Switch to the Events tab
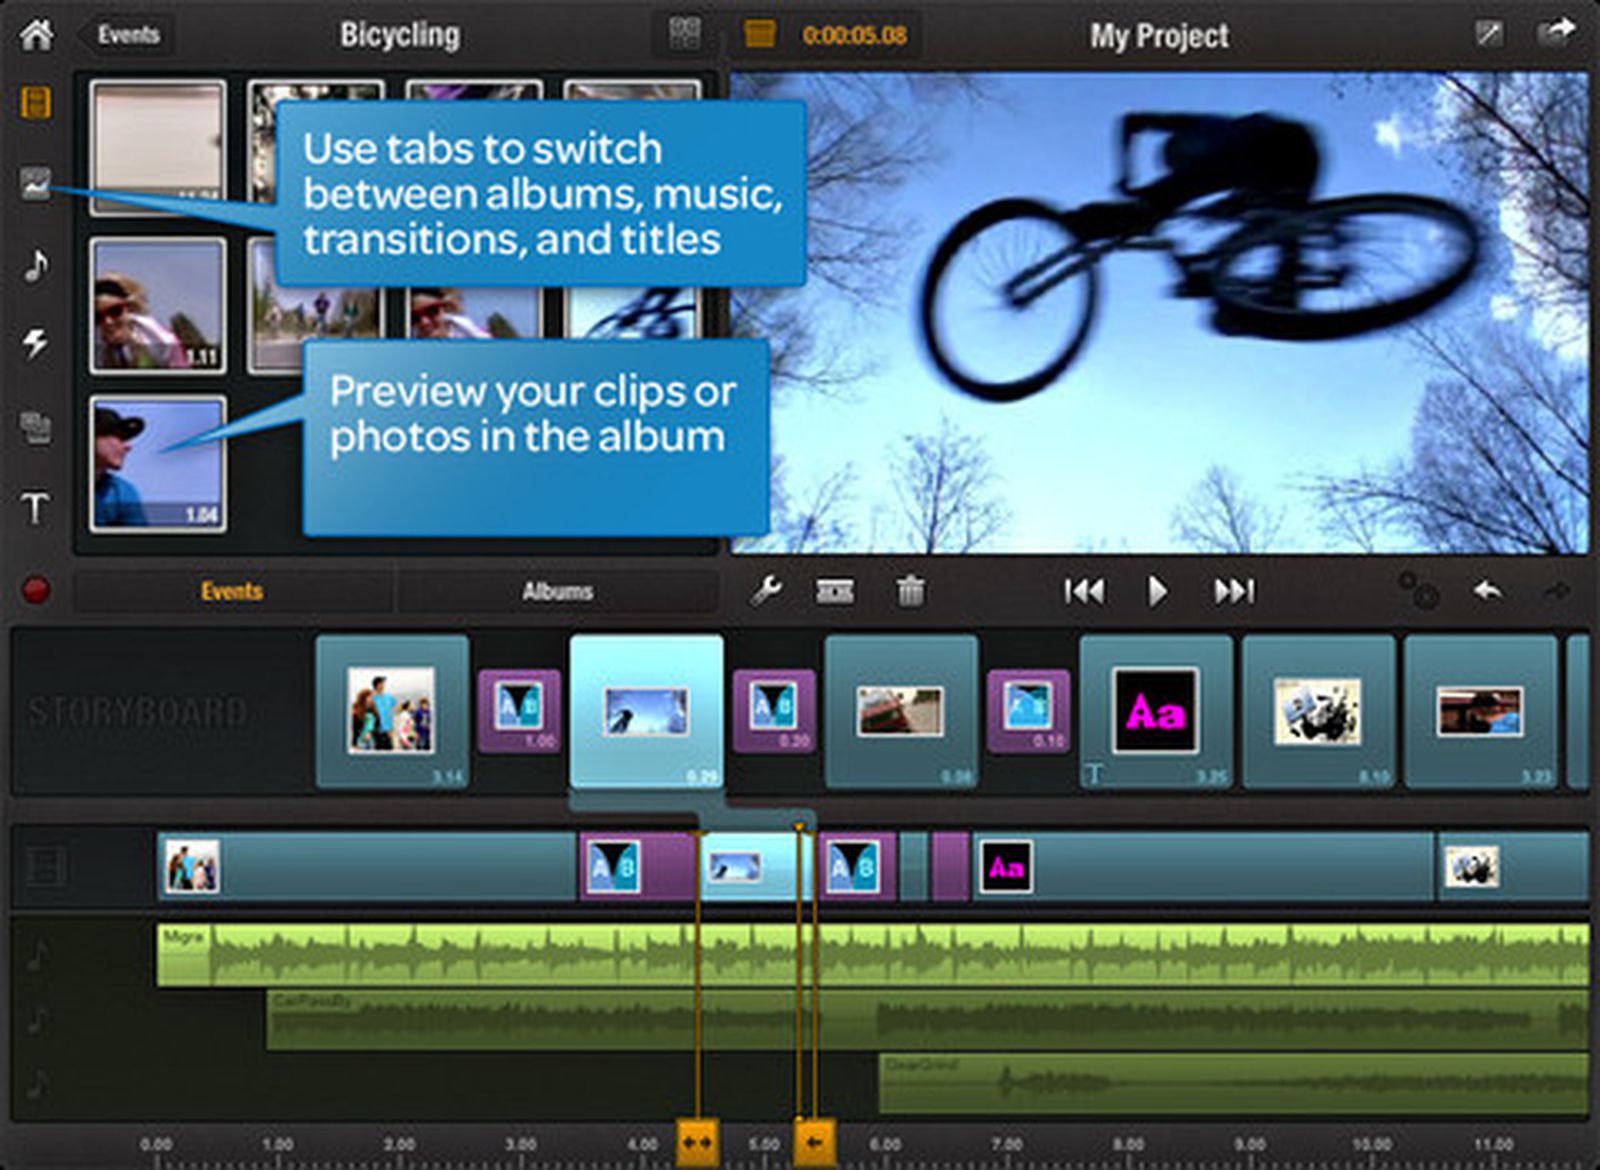The width and height of the screenshot is (1600, 1170). click(x=232, y=591)
